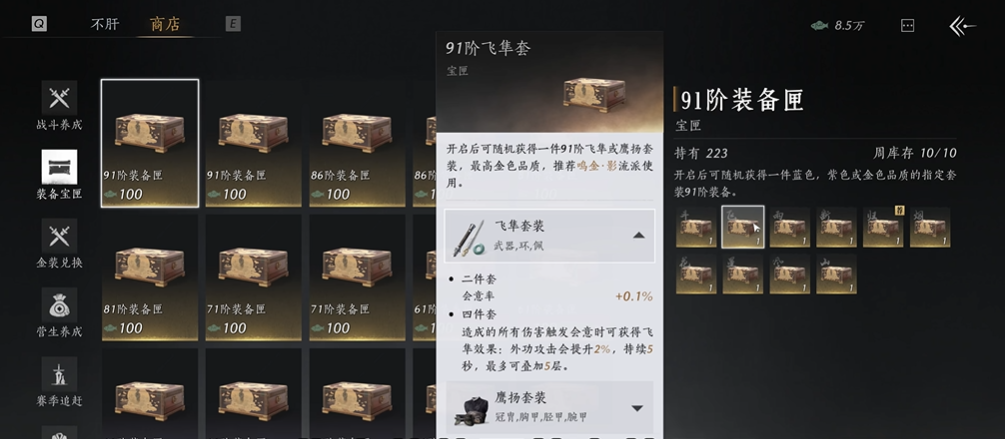The image size is (1005, 439).
Task: Select the first 86阶装备匣 shop item
Action: 357,143
